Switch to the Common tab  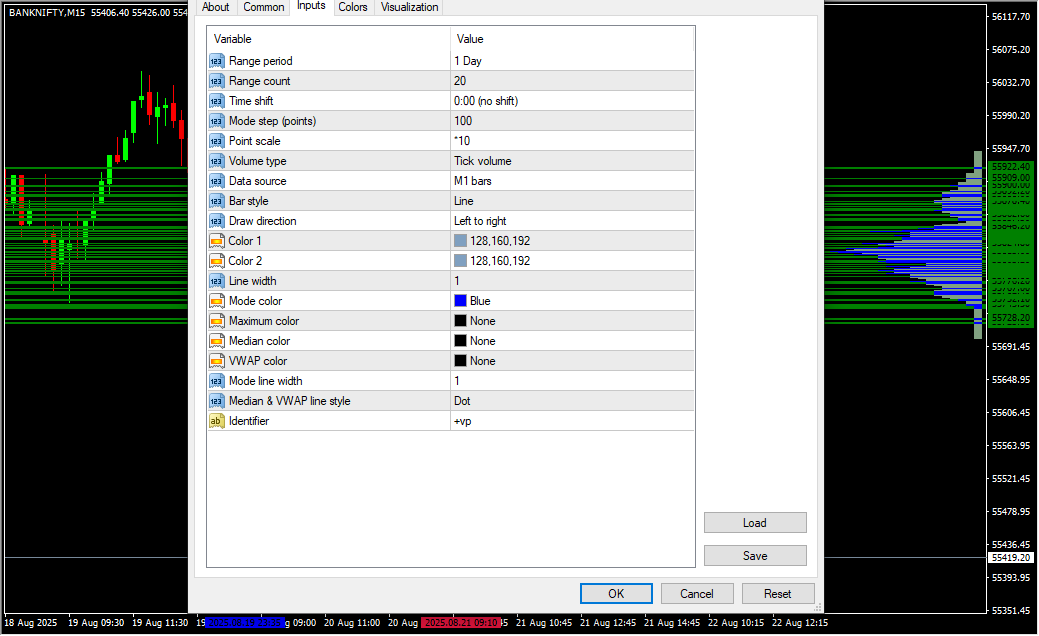pos(264,7)
